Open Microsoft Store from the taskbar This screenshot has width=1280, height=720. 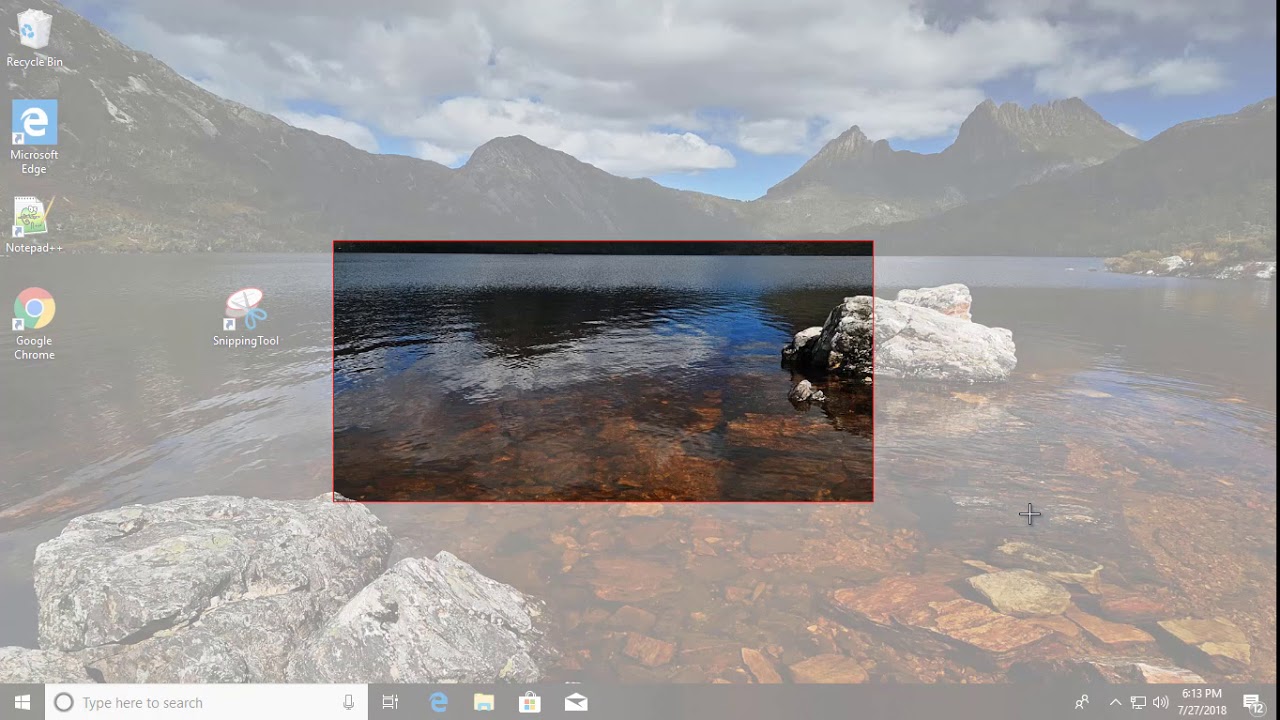(x=530, y=703)
